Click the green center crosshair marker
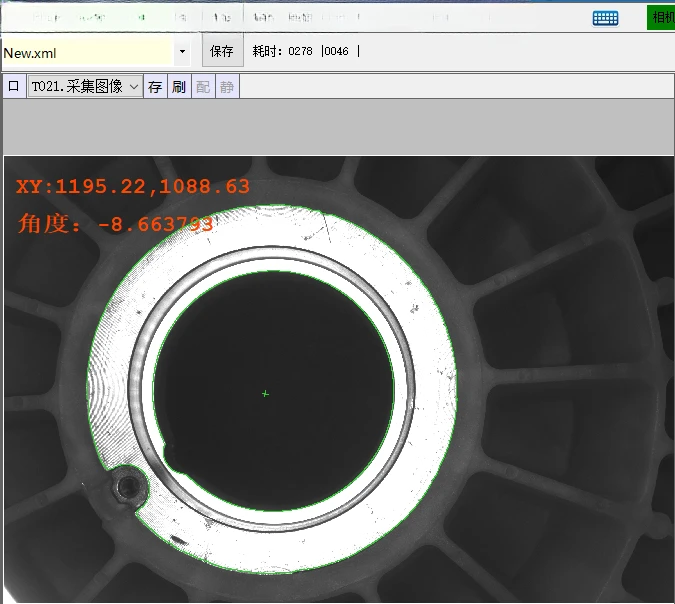Image resolution: width=675 pixels, height=604 pixels. click(265, 394)
